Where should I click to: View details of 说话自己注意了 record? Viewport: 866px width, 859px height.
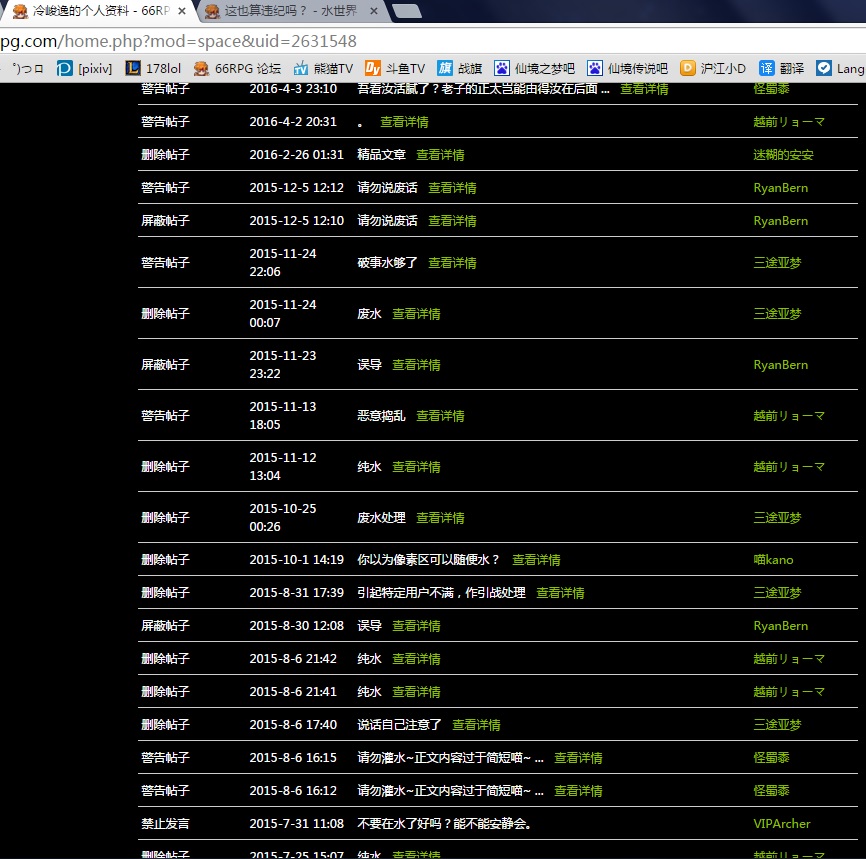tap(477, 725)
